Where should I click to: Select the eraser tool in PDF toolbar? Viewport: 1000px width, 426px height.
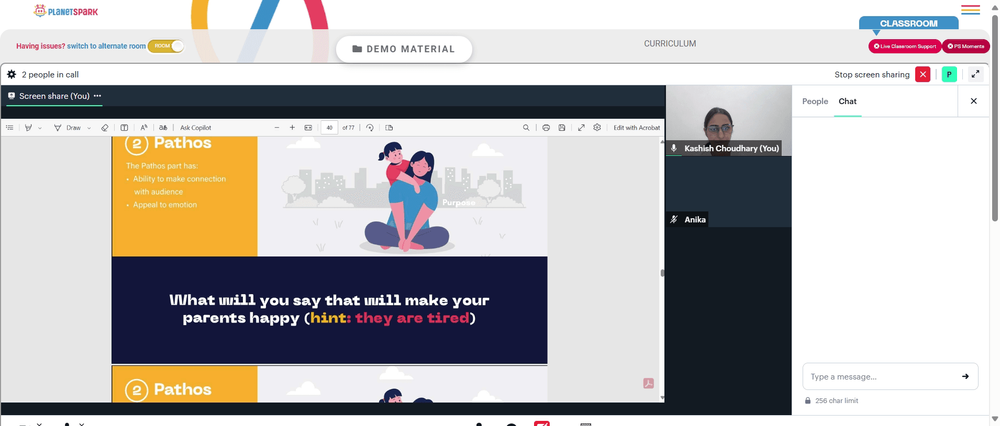(105, 128)
